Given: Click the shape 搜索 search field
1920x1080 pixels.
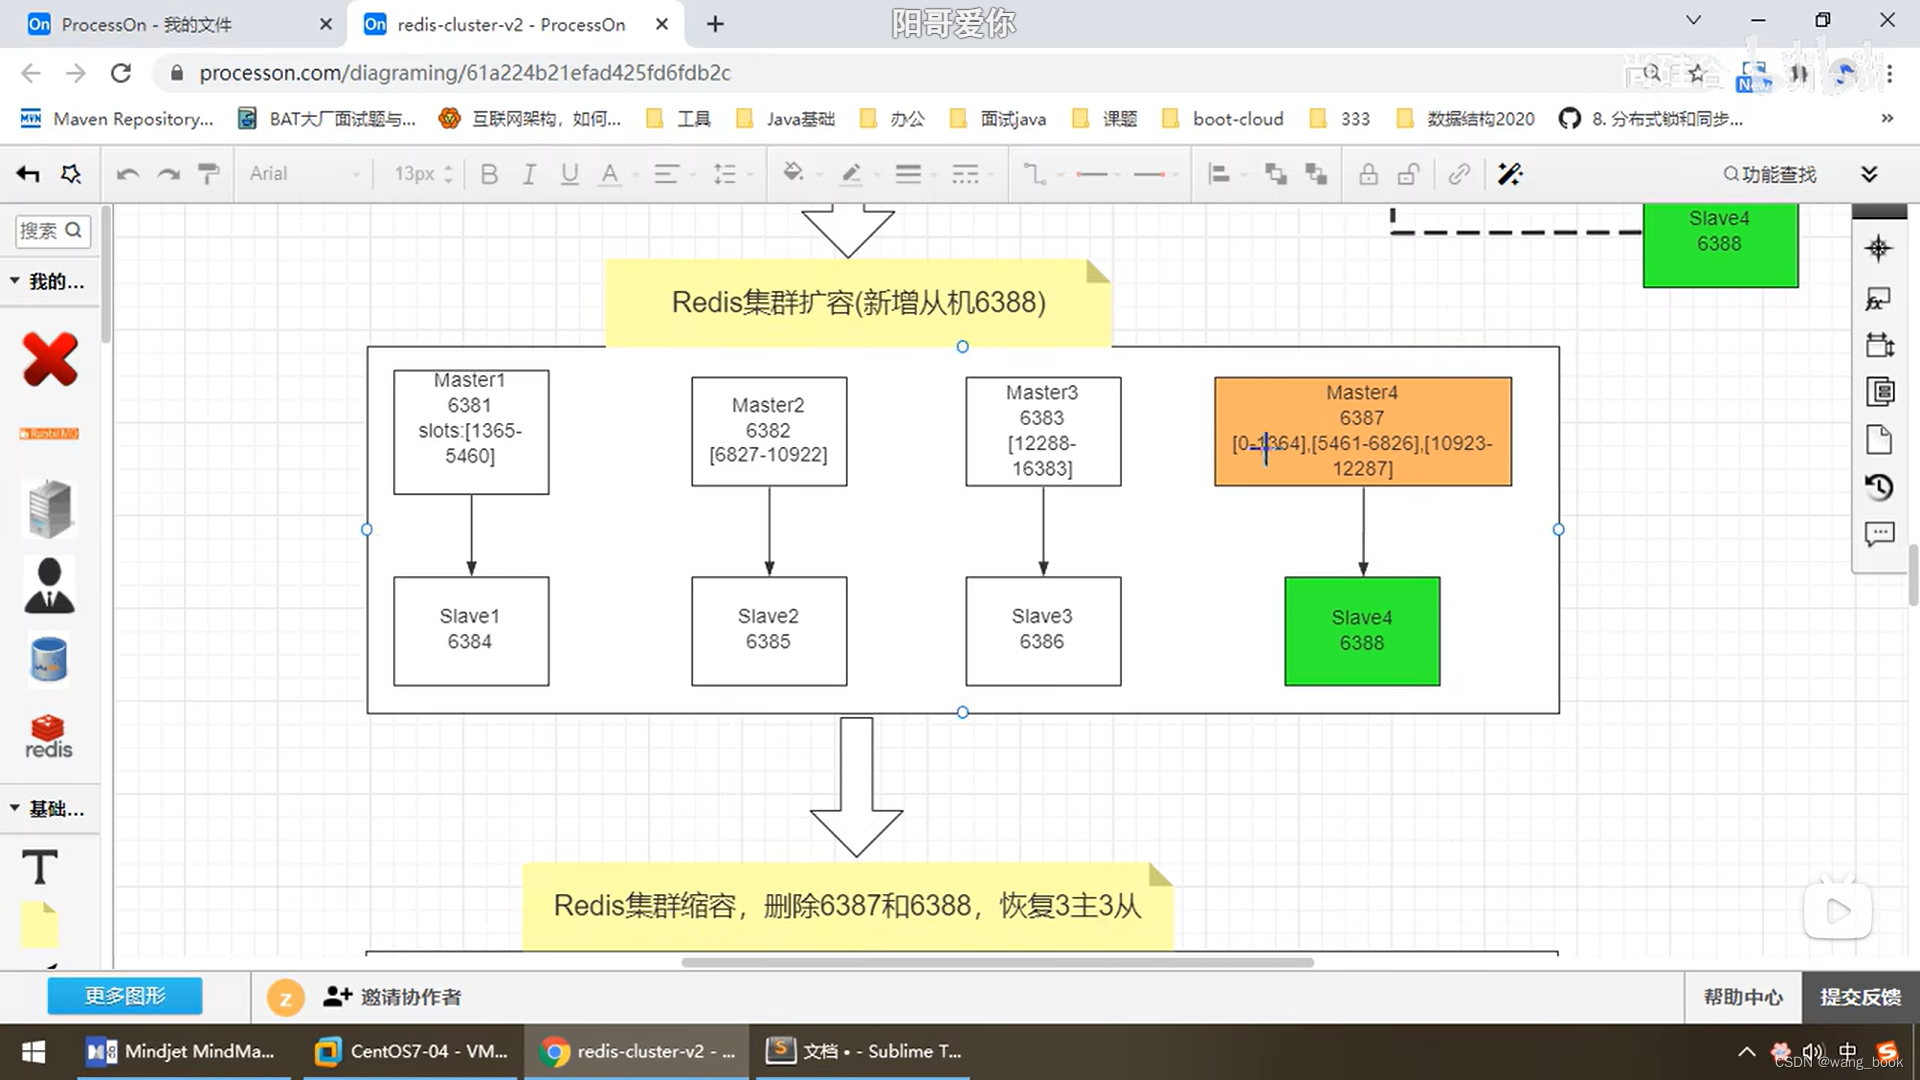Looking at the screenshot, I should [42, 231].
